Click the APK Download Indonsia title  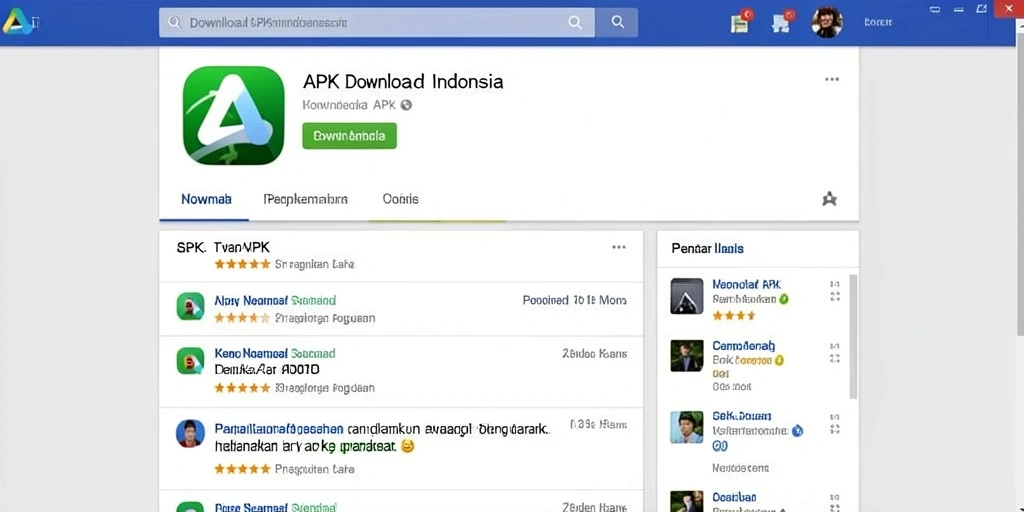403,82
